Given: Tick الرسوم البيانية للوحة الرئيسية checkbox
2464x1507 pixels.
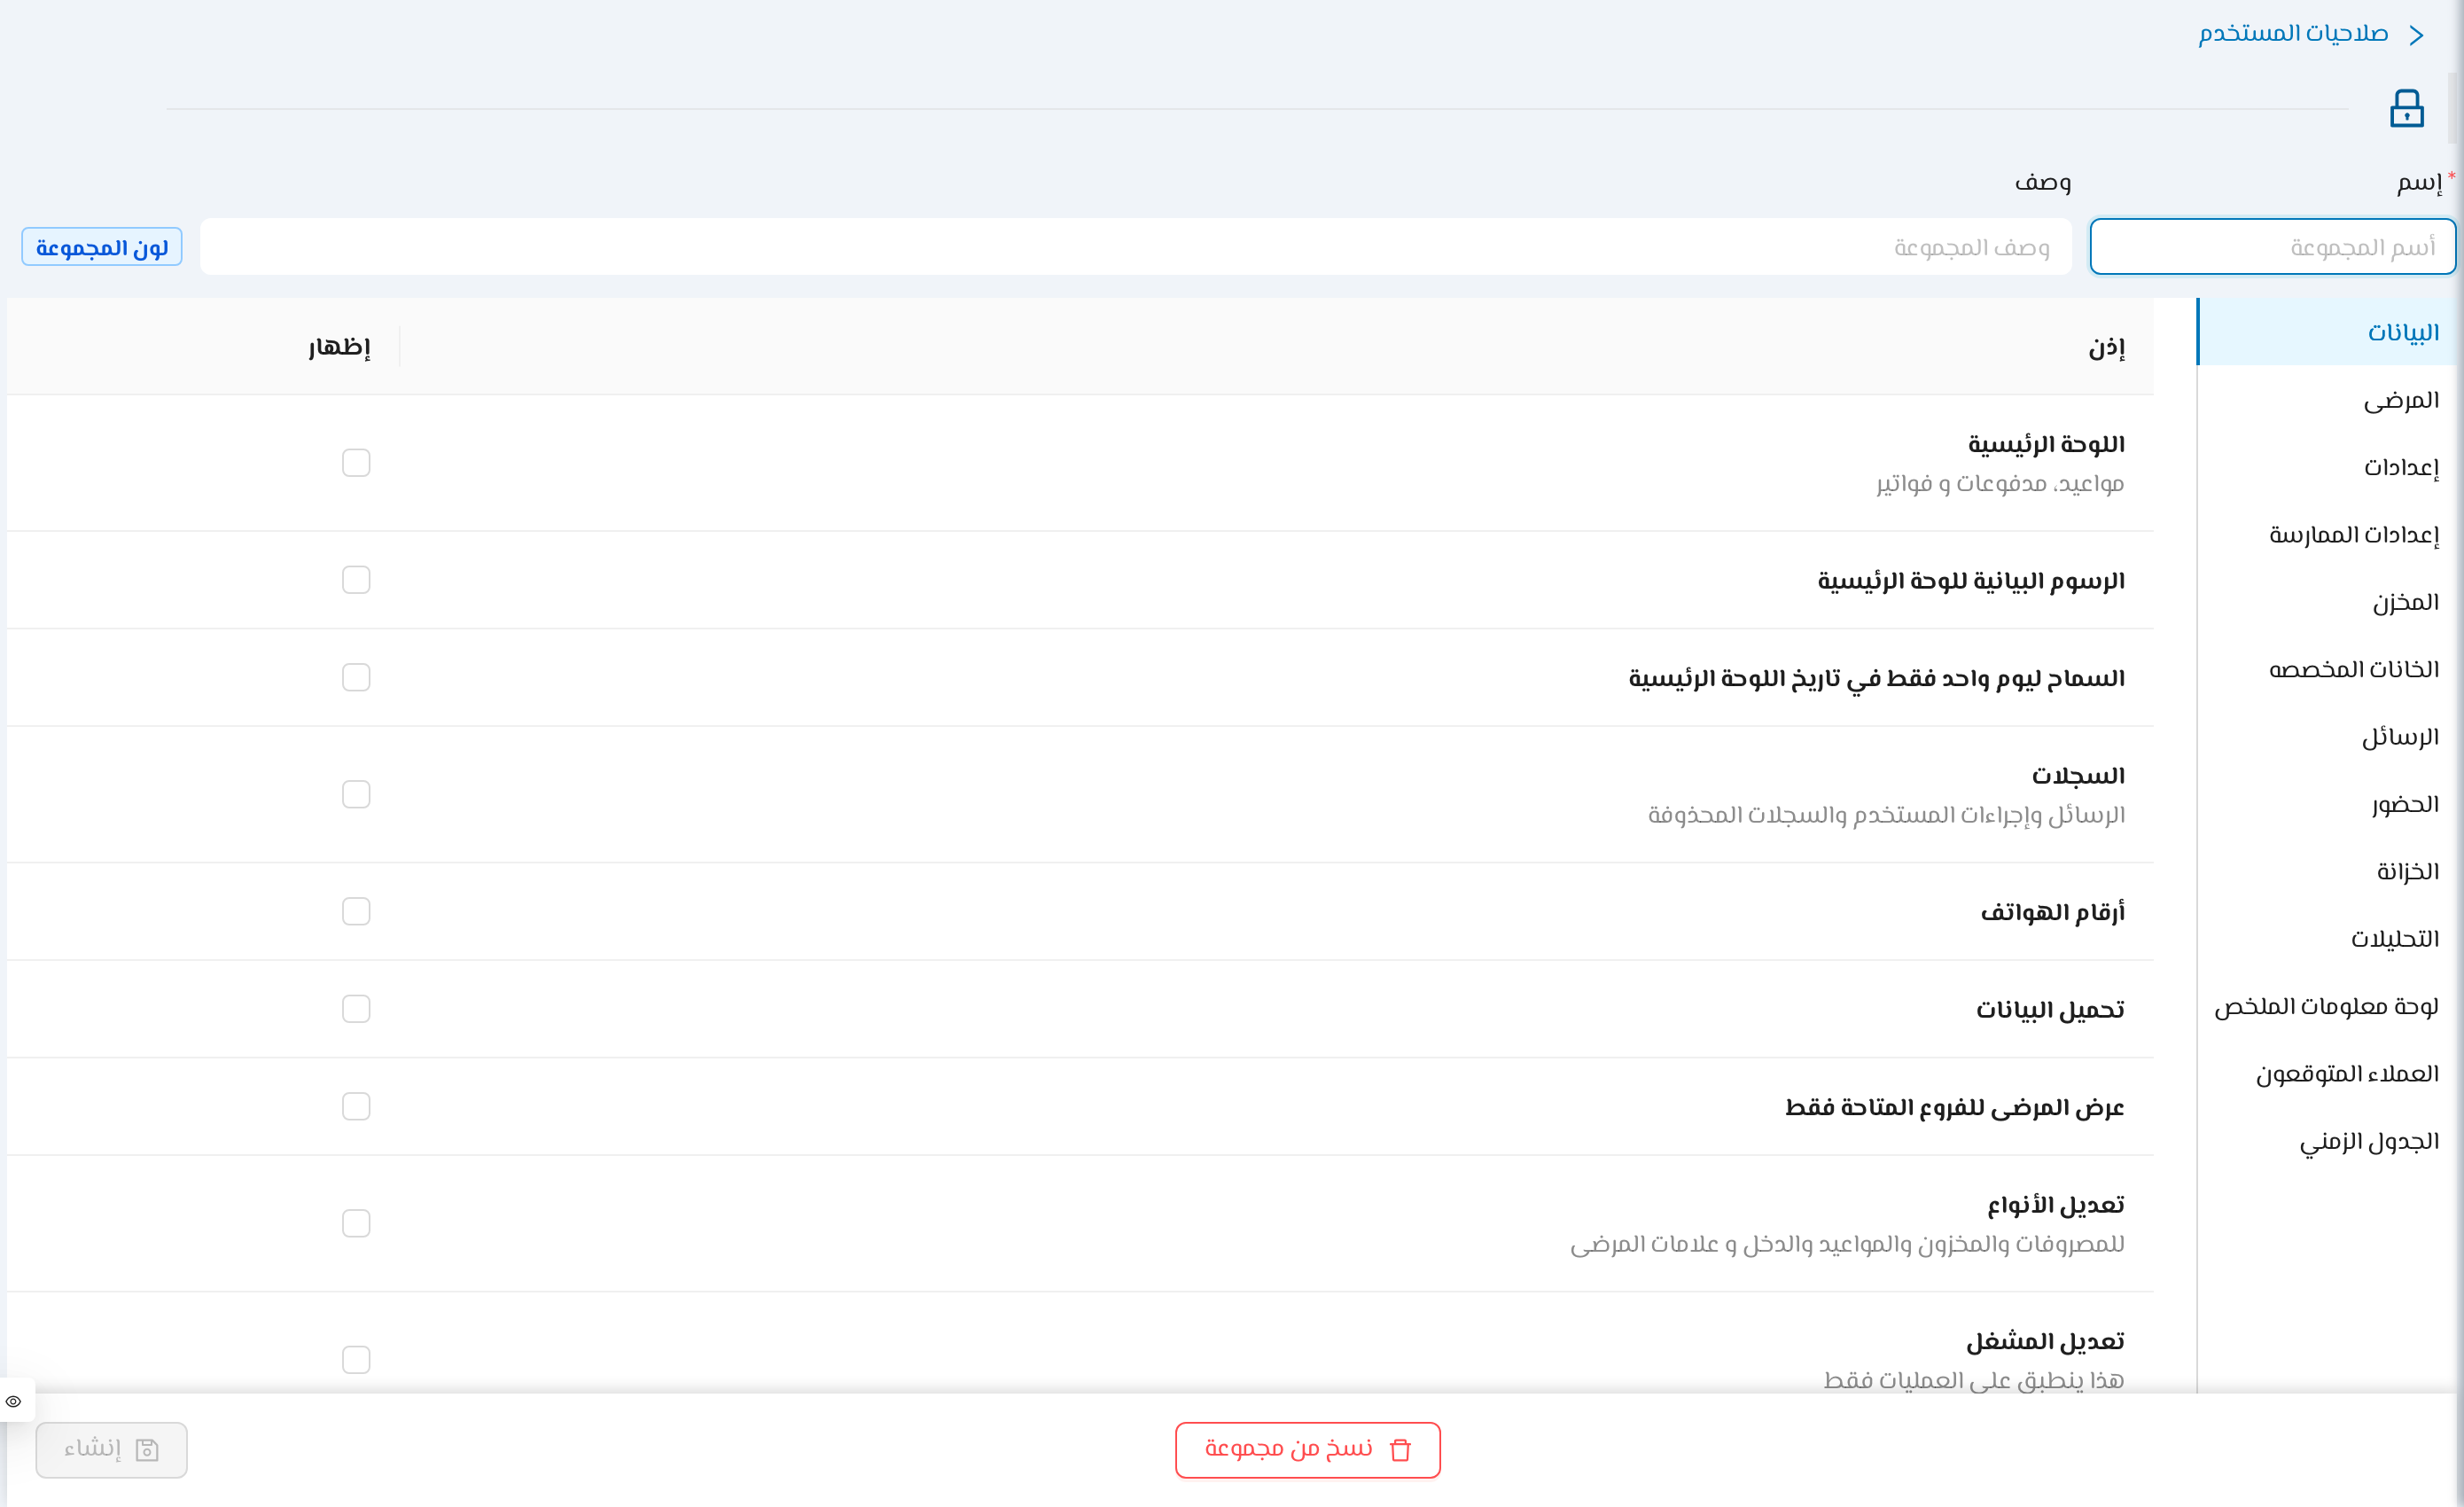Looking at the screenshot, I should pyautogui.click(x=356, y=580).
